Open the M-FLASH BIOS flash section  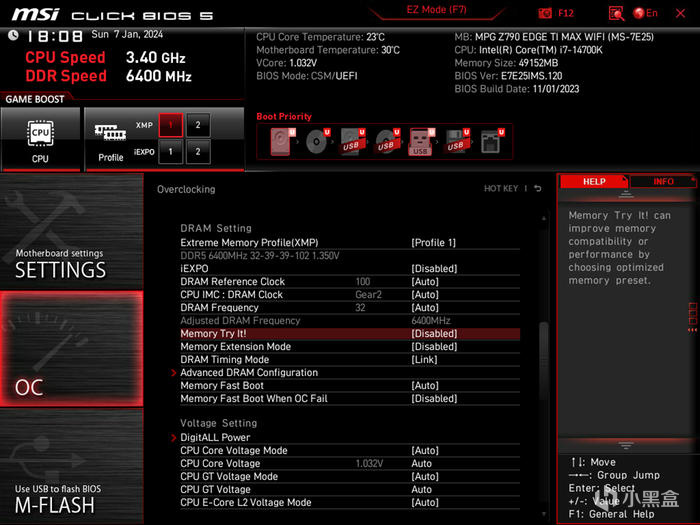(x=71, y=466)
